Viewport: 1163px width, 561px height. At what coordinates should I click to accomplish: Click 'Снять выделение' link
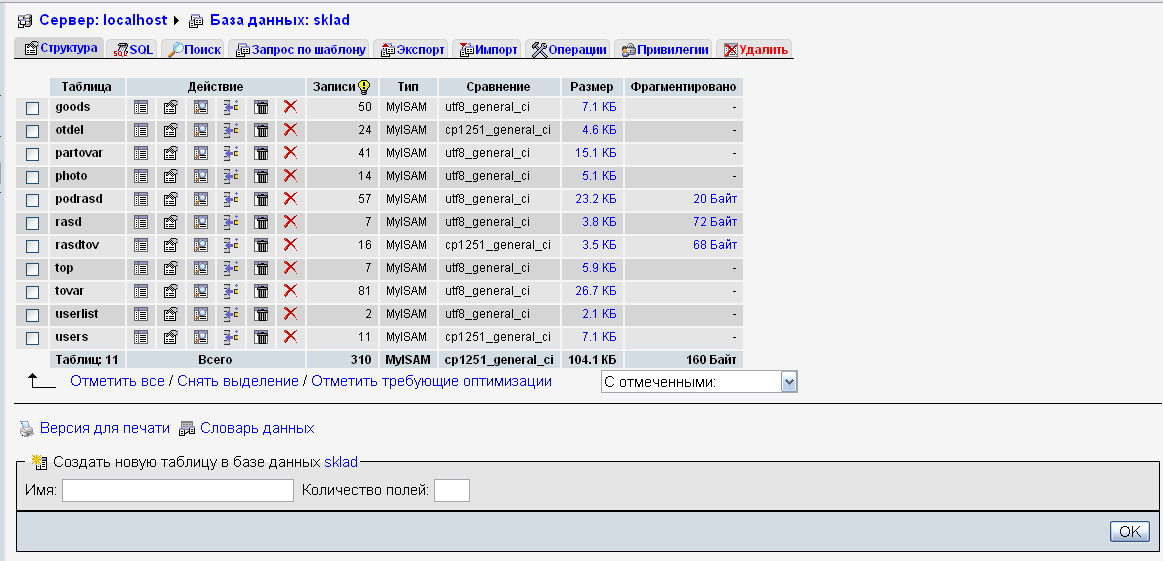(237, 381)
